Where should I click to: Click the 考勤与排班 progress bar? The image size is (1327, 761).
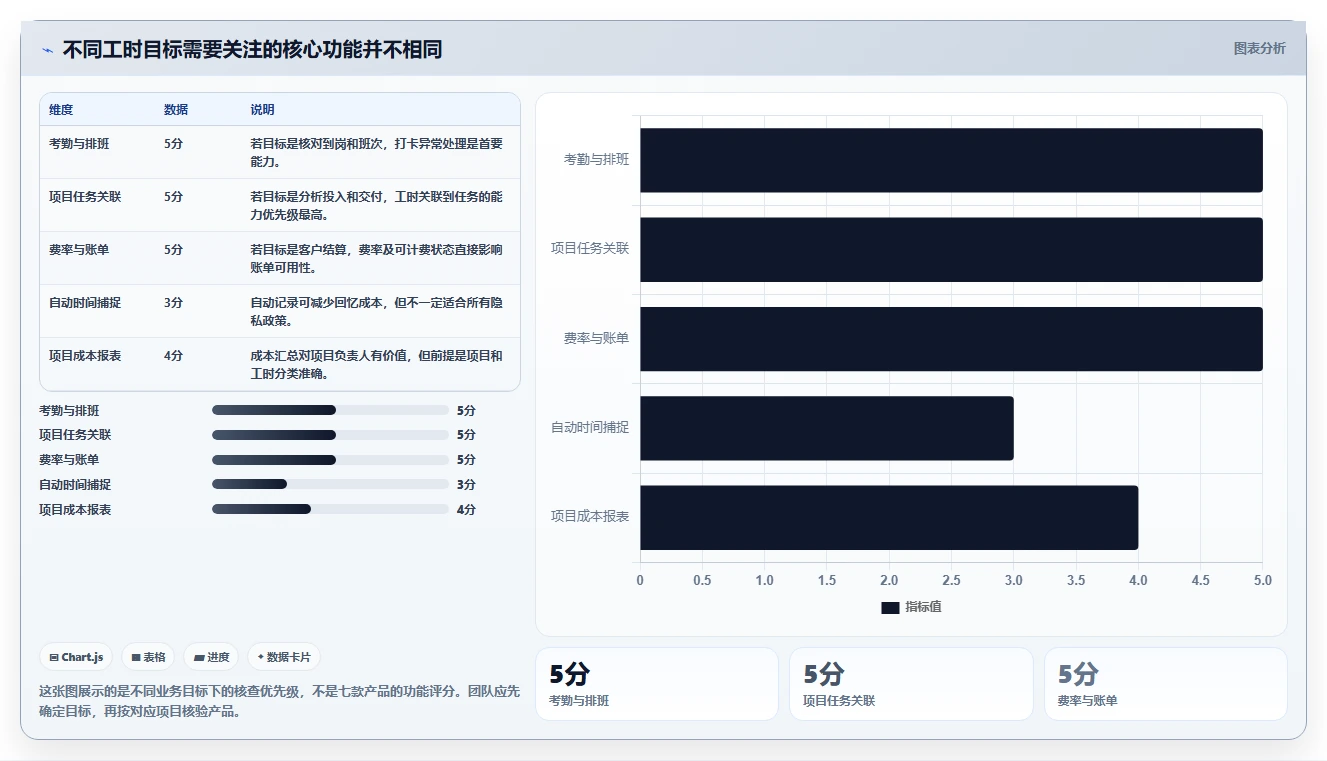pos(330,410)
